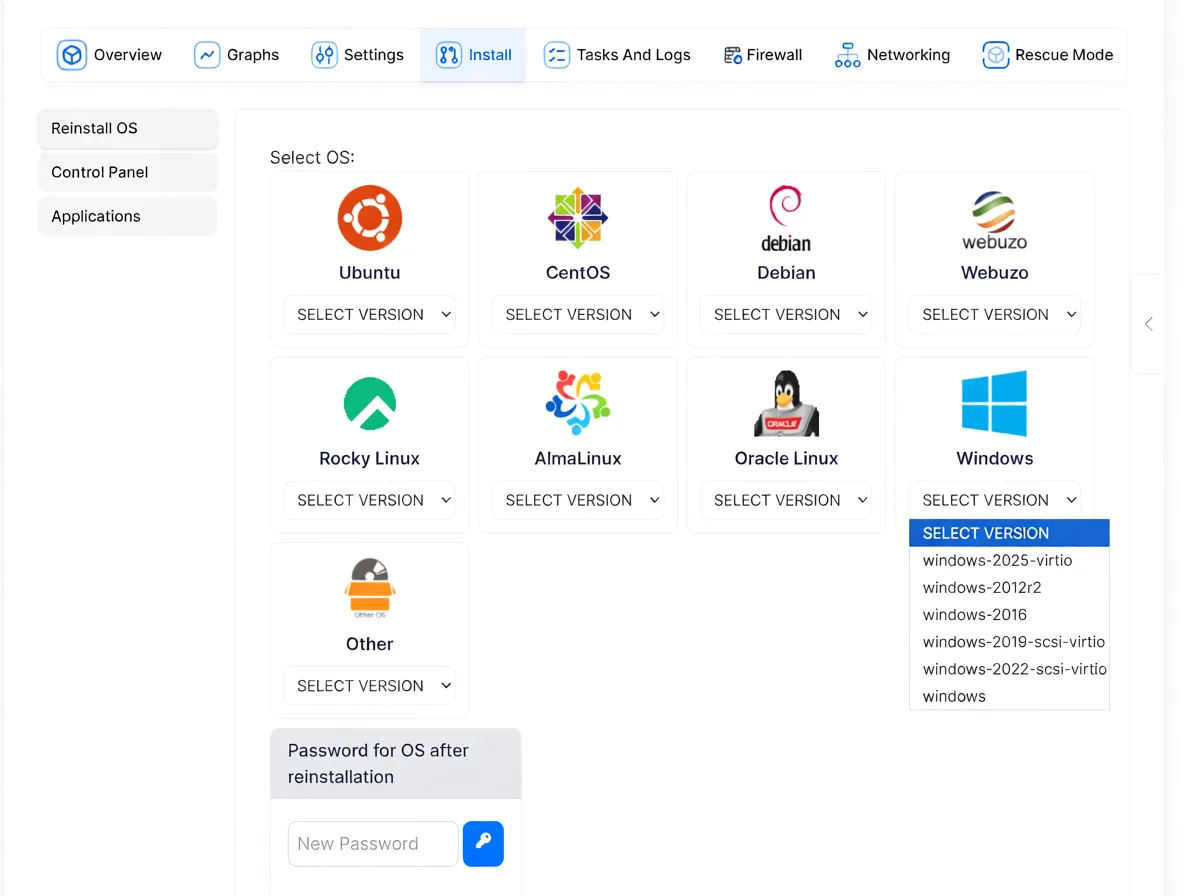Click the AlmaLinux logo
The height and width of the screenshot is (896, 1184).
click(x=578, y=402)
